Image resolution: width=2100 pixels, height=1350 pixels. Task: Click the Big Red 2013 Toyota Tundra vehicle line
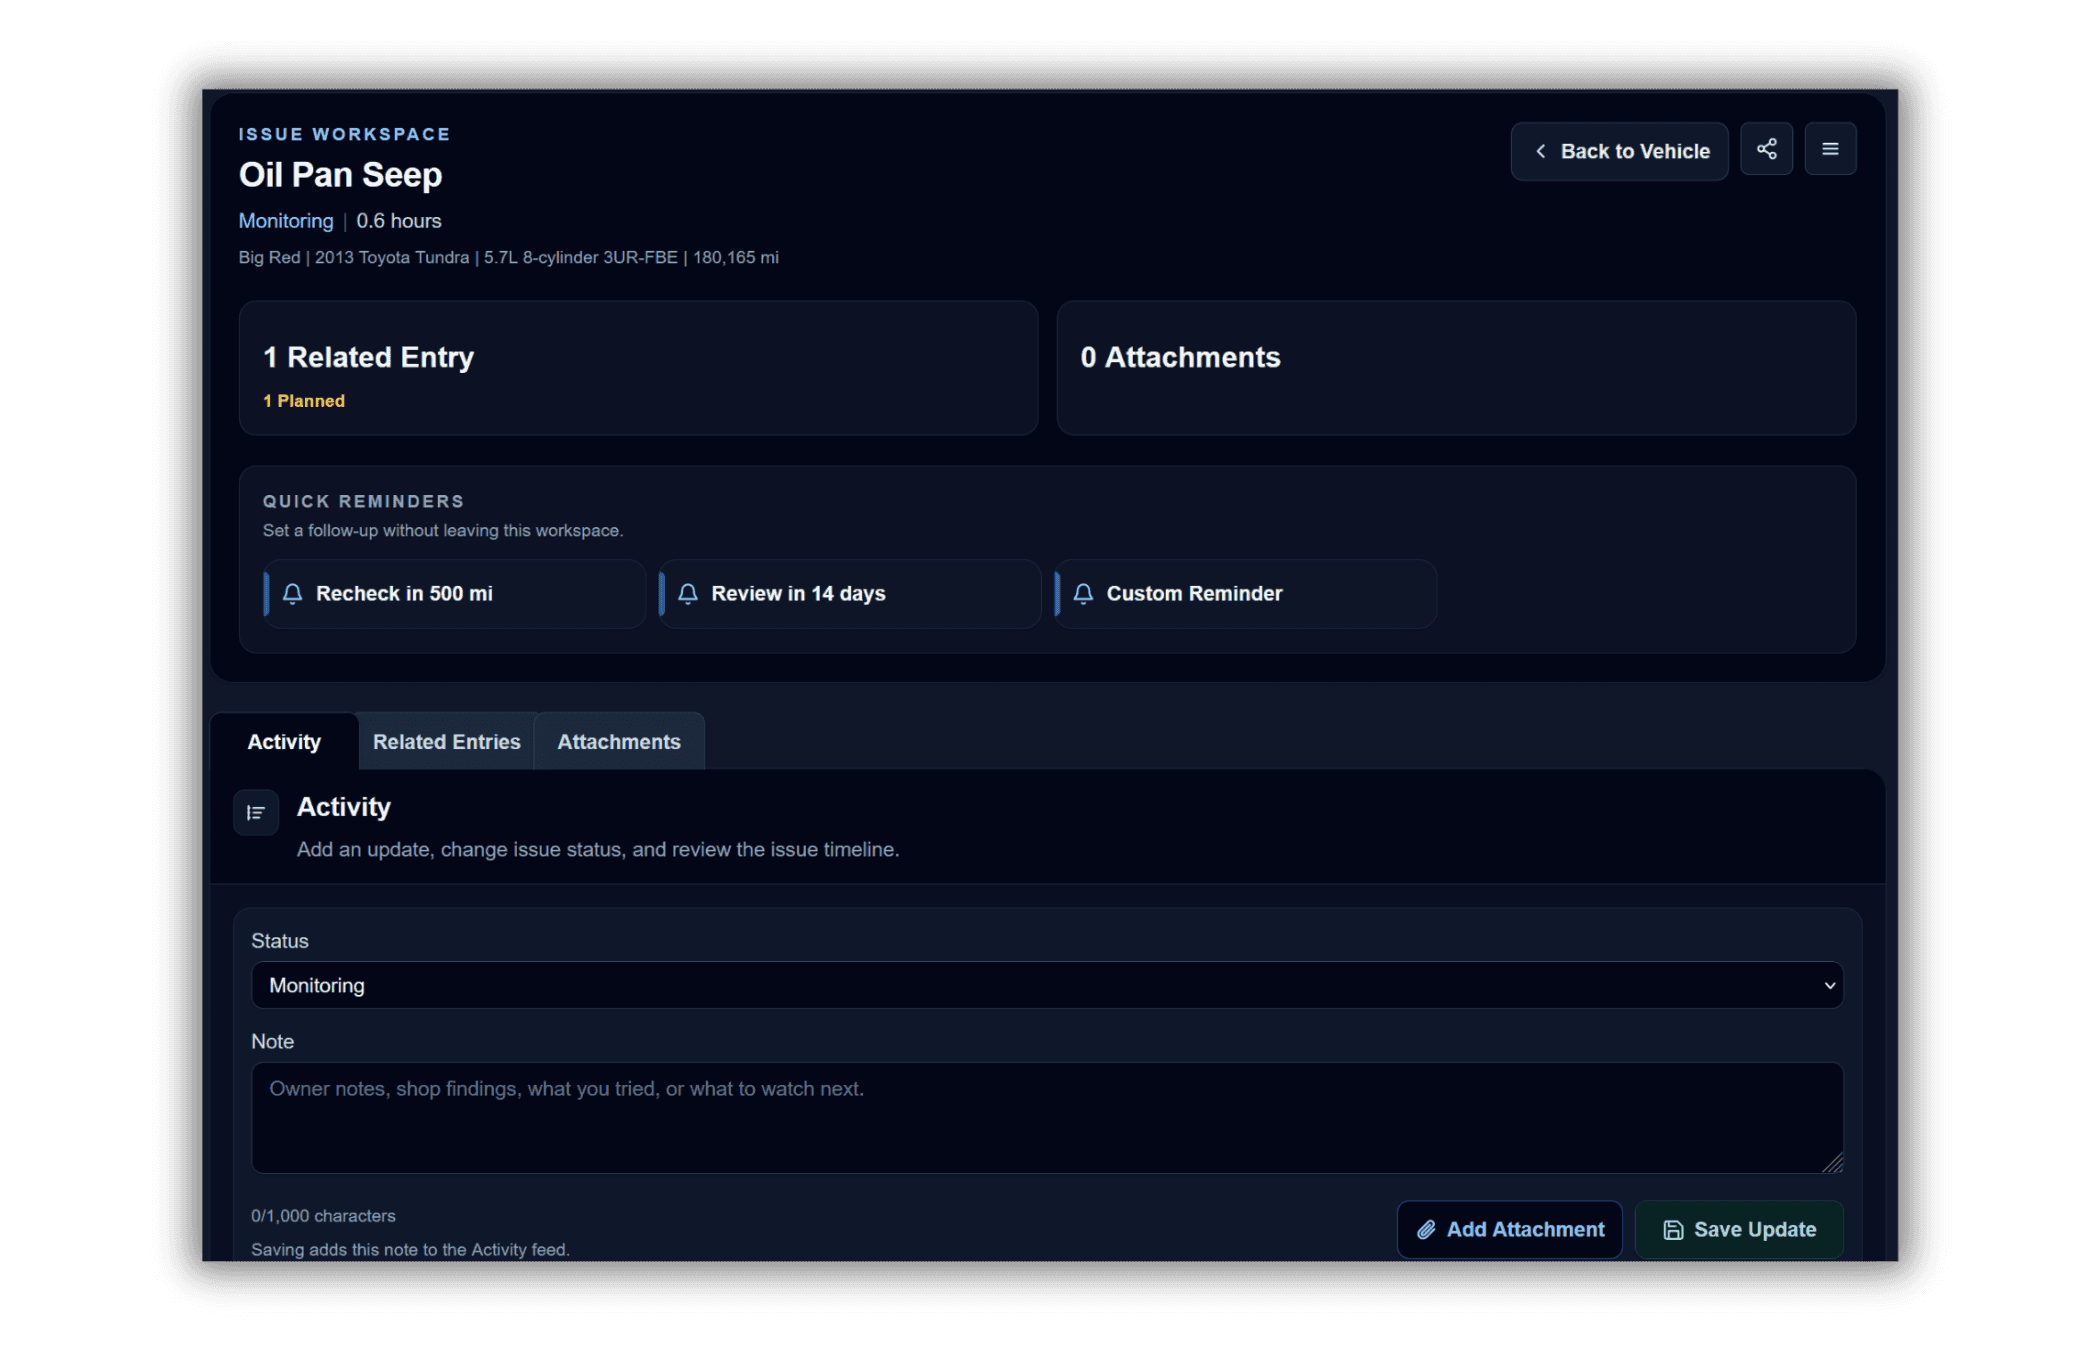click(508, 257)
